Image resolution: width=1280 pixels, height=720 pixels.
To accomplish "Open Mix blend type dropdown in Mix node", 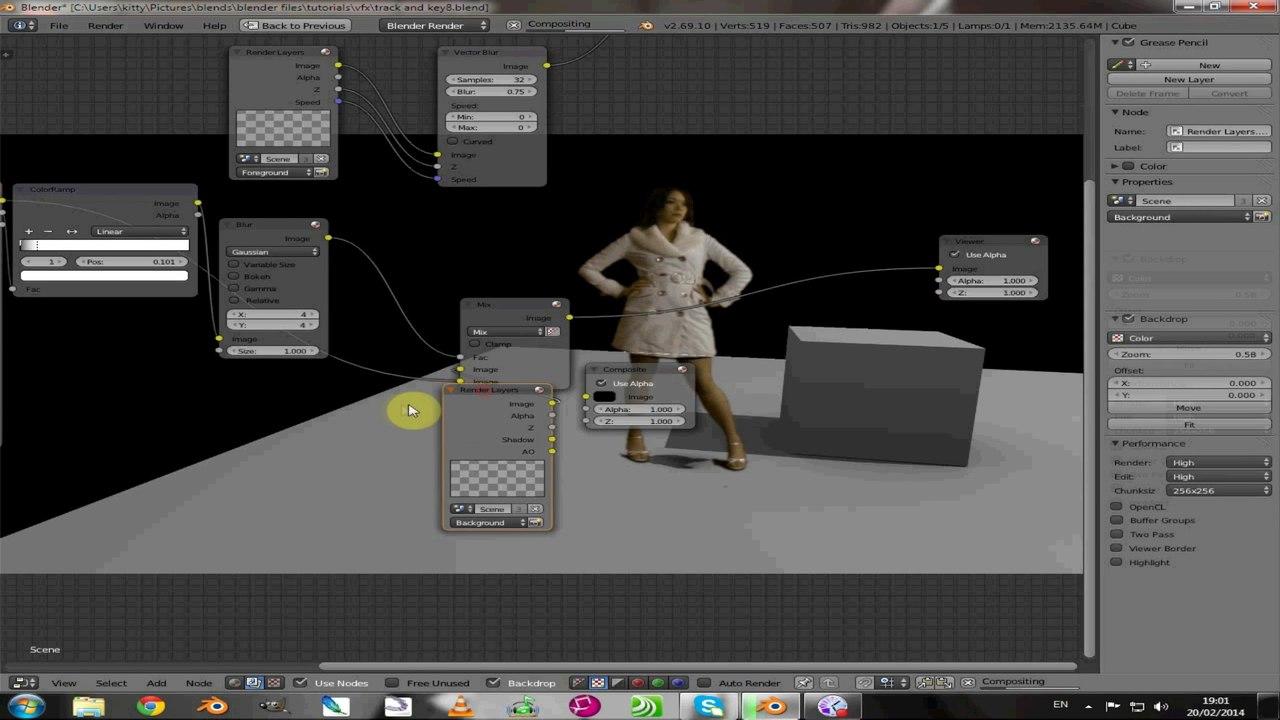I will 506,332.
